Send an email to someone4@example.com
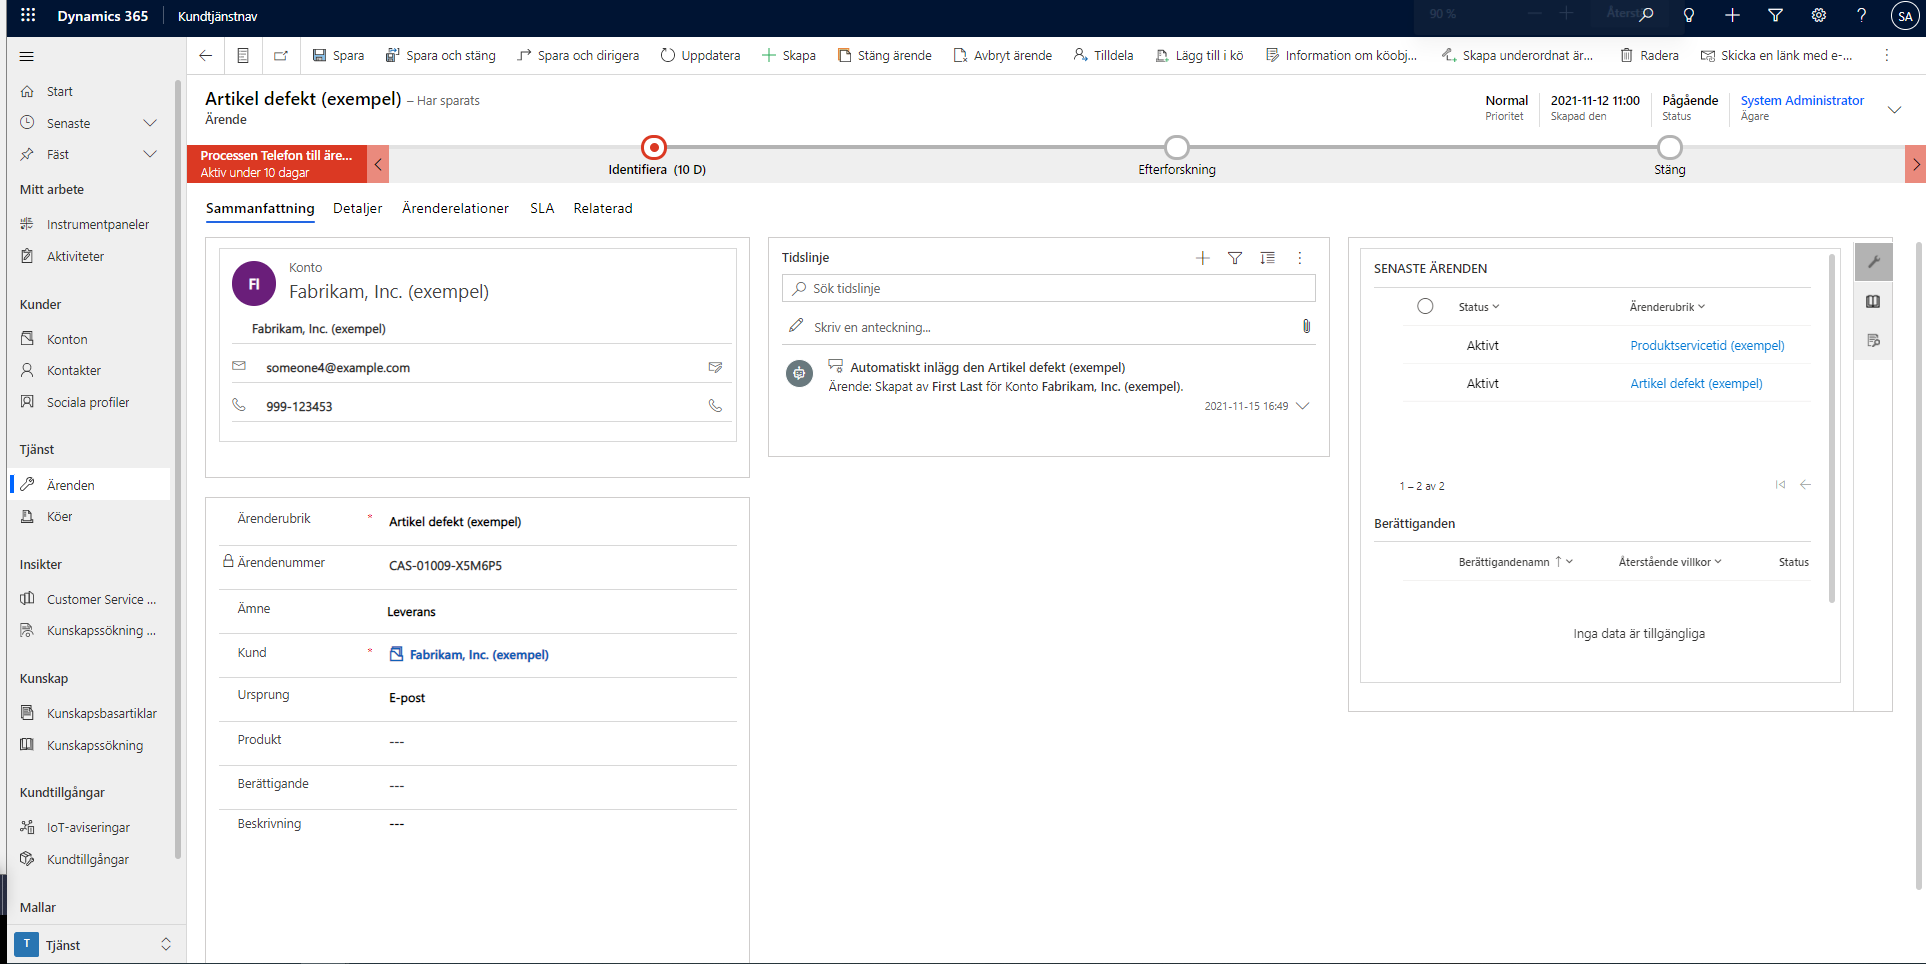 tap(716, 367)
